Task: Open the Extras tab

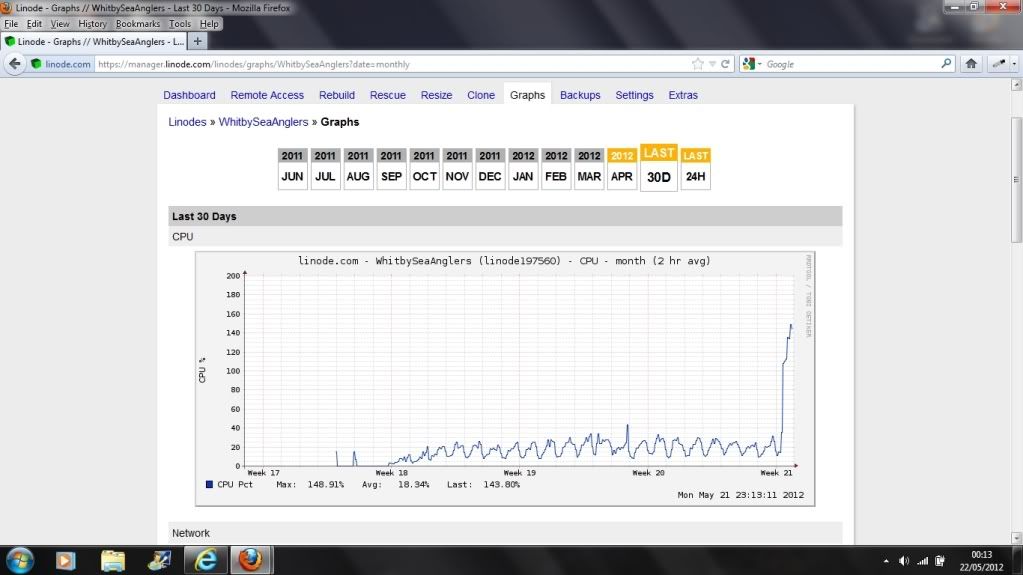Action: point(683,95)
